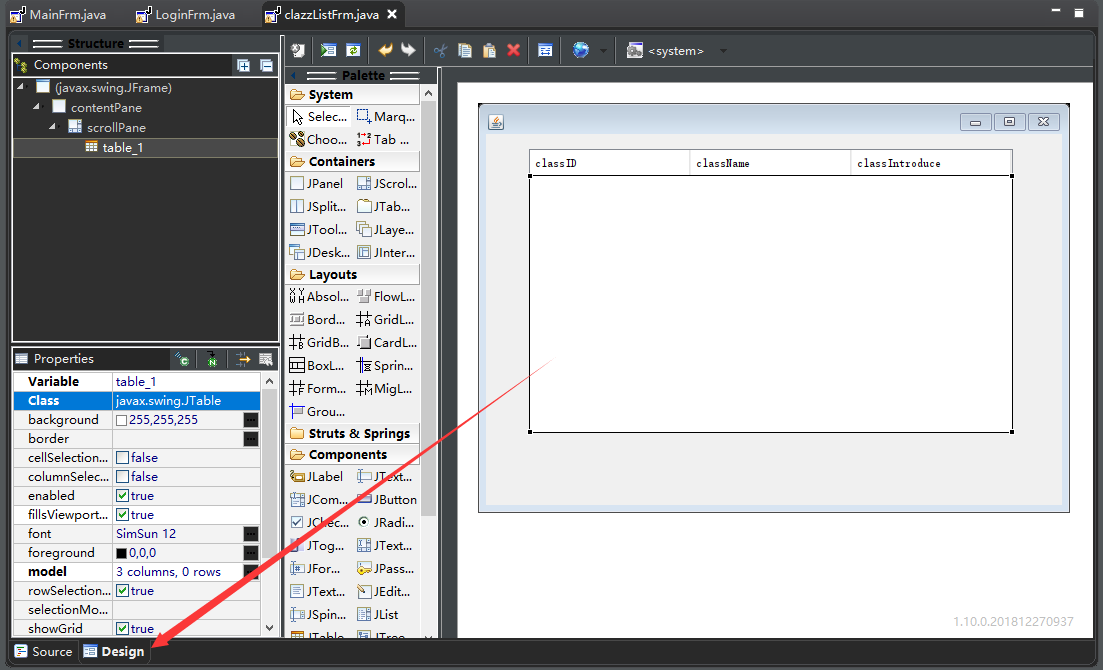Pick JToolBar from the palette
This screenshot has height=670, width=1103.
[319, 229]
